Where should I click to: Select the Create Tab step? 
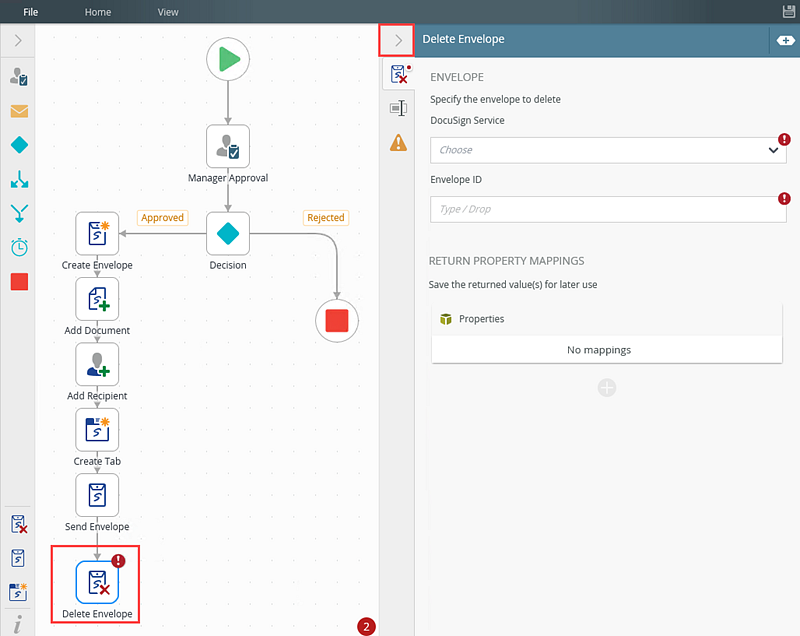coord(97,429)
